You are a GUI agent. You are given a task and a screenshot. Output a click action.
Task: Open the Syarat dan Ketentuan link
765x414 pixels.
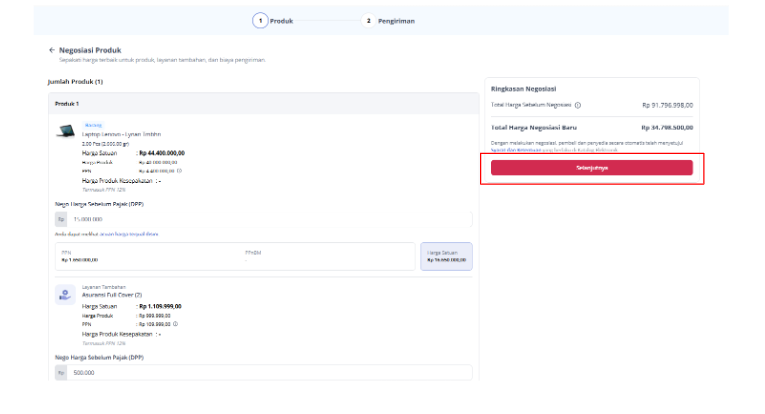pos(516,150)
